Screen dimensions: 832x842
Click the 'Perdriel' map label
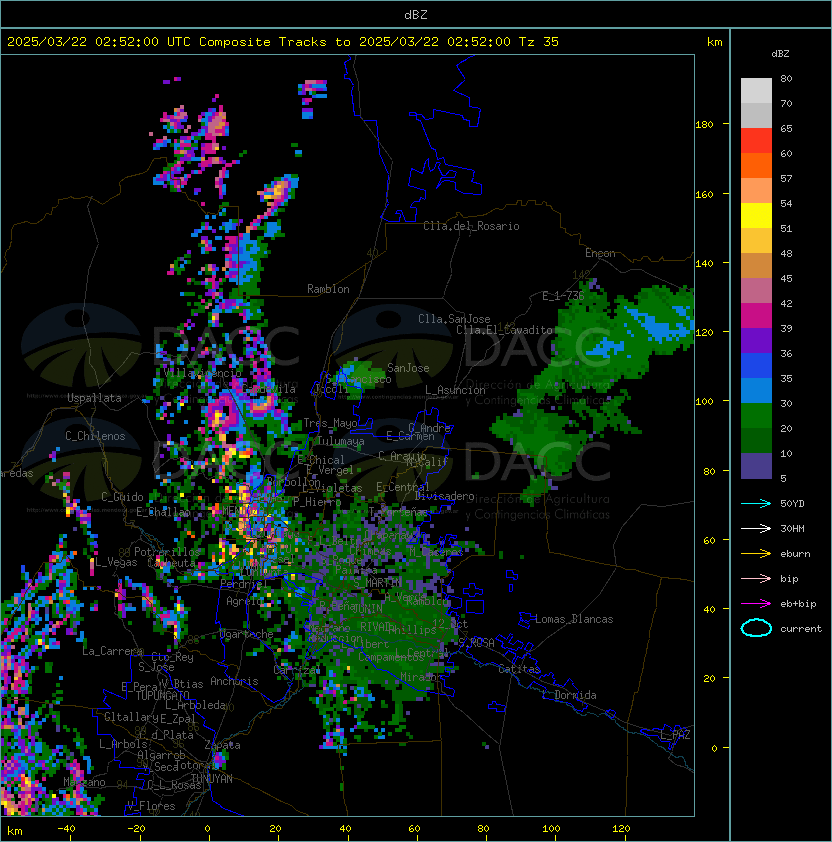point(244,584)
